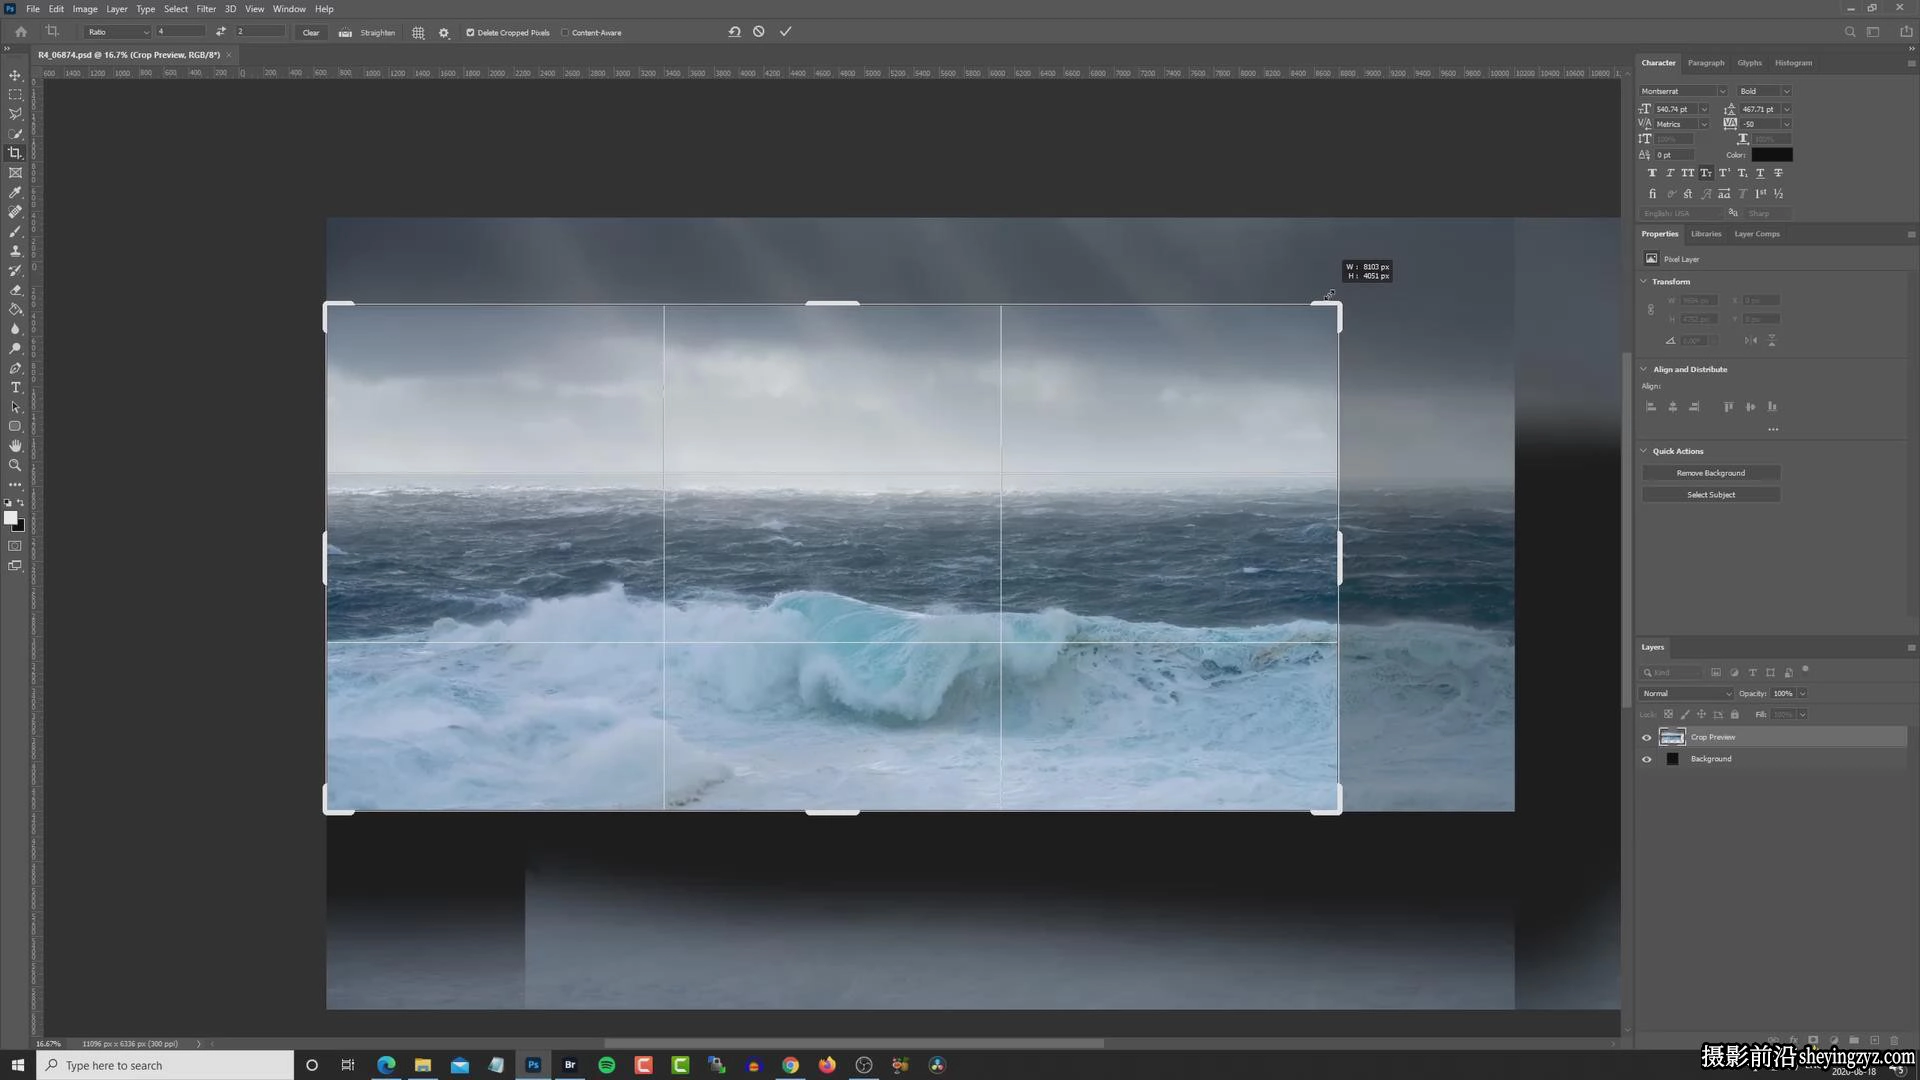
Task: Open the text Color swatch
Action: click(x=1771, y=155)
